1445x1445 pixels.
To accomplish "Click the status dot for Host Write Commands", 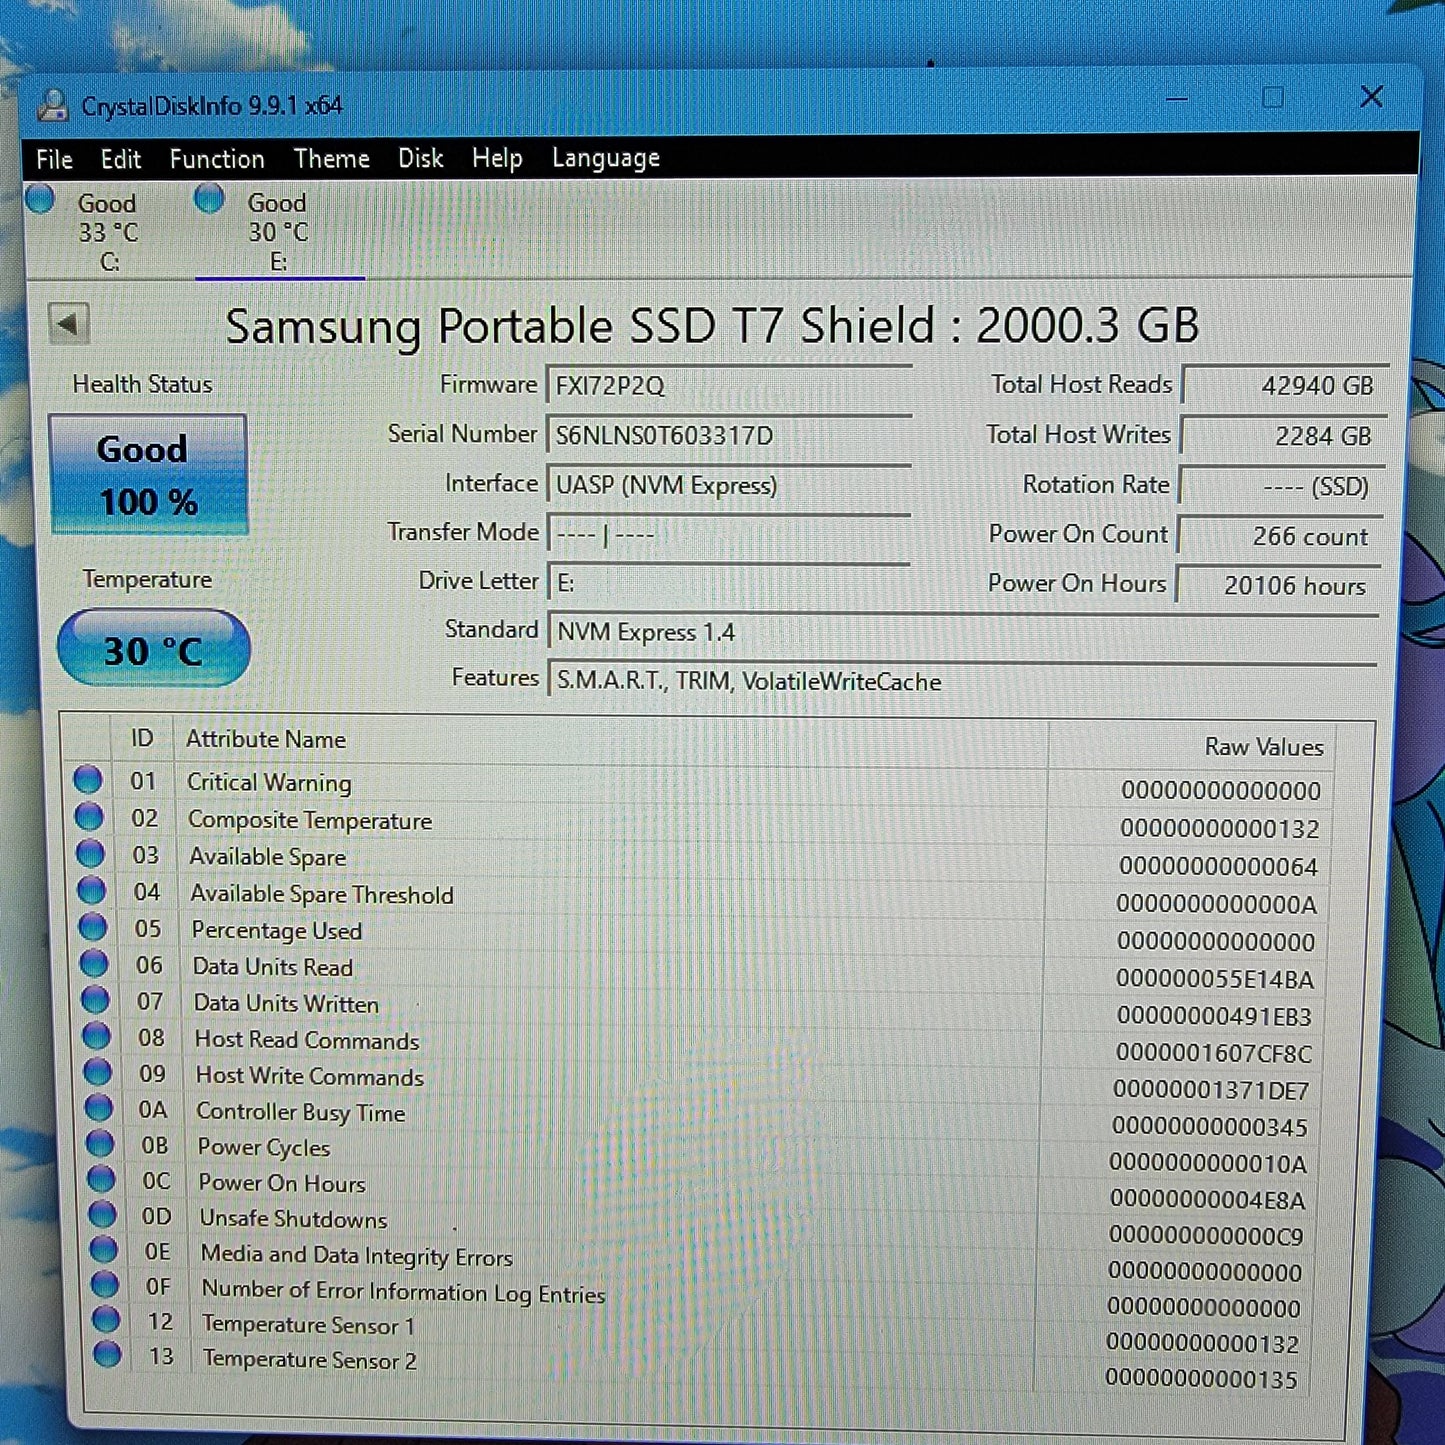I will (x=97, y=1072).
